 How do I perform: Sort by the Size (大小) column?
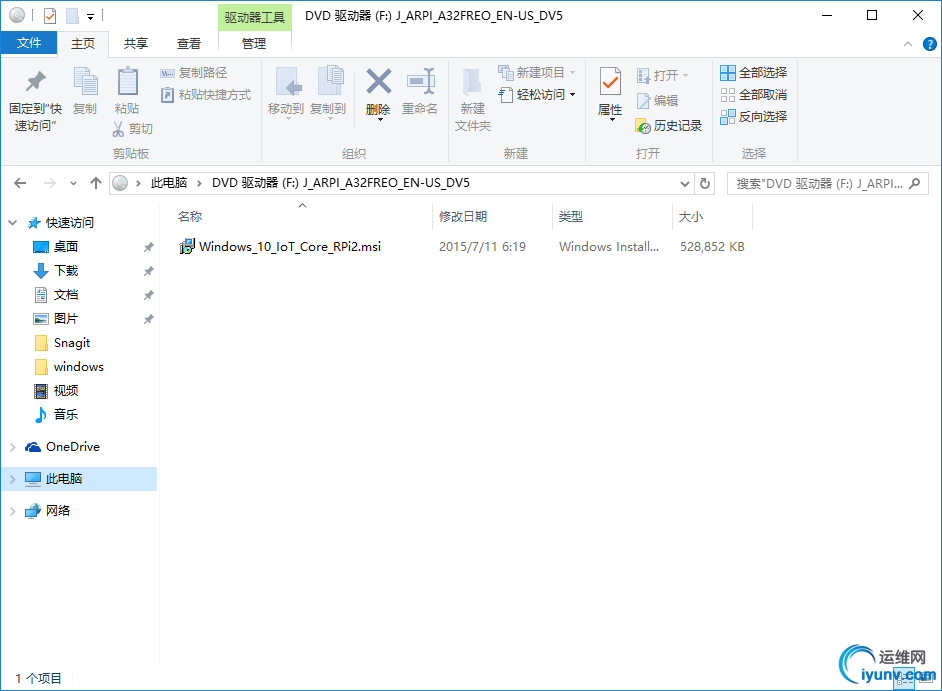pos(712,216)
